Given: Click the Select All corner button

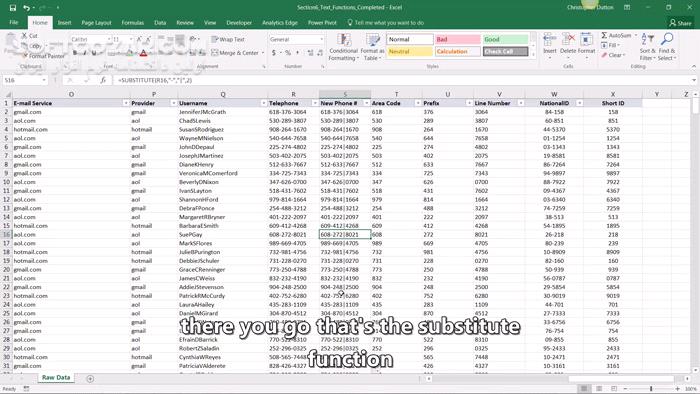Looking at the screenshot, I should (6, 94).
